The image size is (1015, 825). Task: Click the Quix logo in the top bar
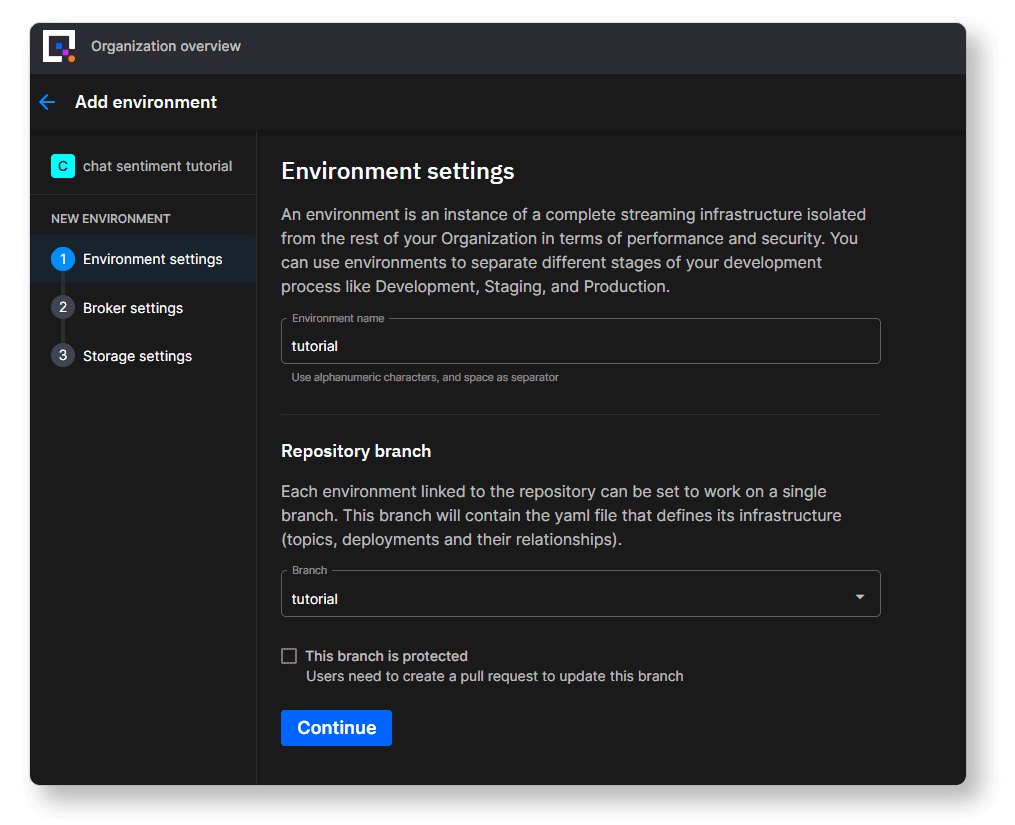(x=58, y=46)
